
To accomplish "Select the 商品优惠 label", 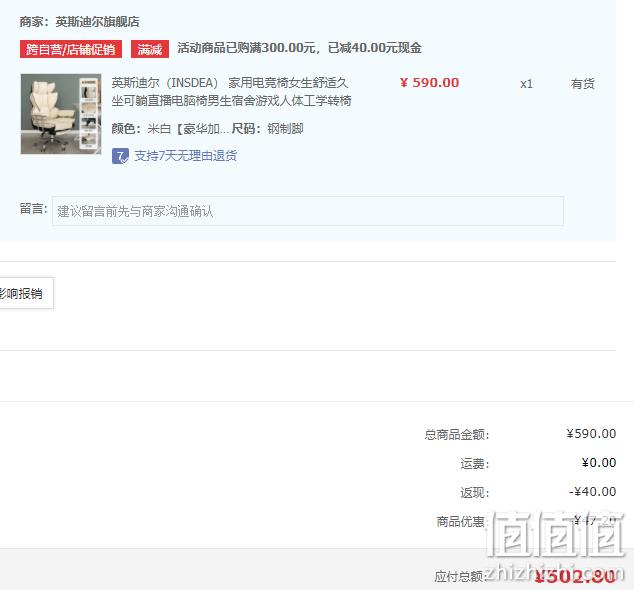I will 461,522.
